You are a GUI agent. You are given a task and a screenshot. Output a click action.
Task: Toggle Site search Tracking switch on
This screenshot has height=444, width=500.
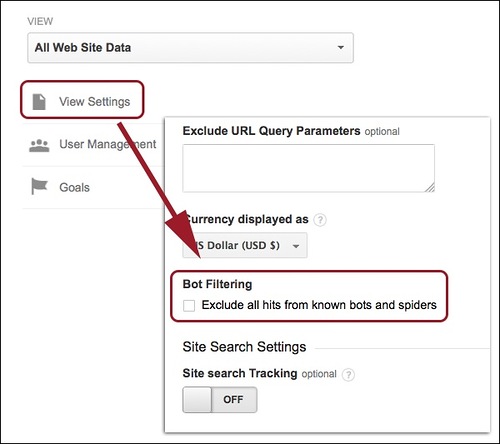(x=220, y=400)
